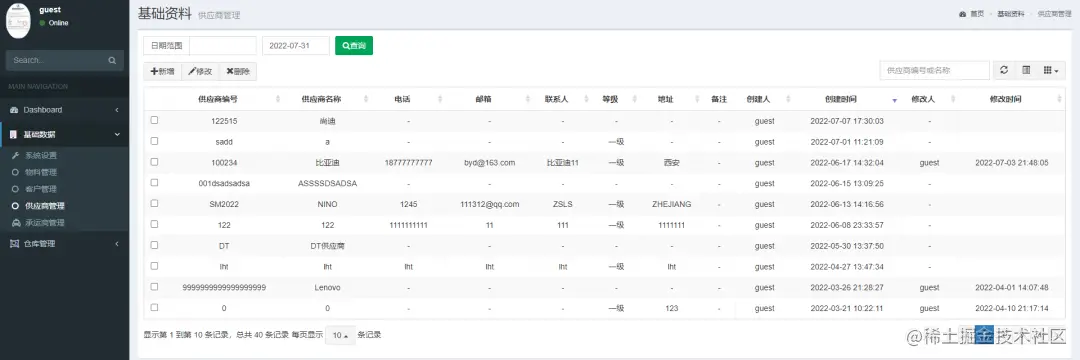Screen dimensions: 1080x360
Task: Select checkbox for row SM2022
Action: pos(154,203)
